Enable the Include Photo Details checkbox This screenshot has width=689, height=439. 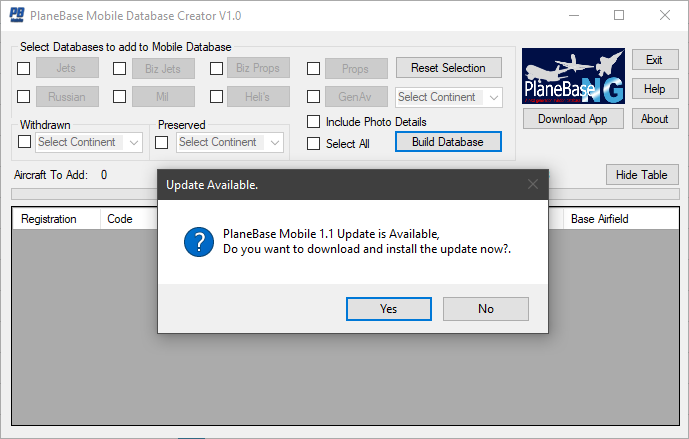pos(314,122)
